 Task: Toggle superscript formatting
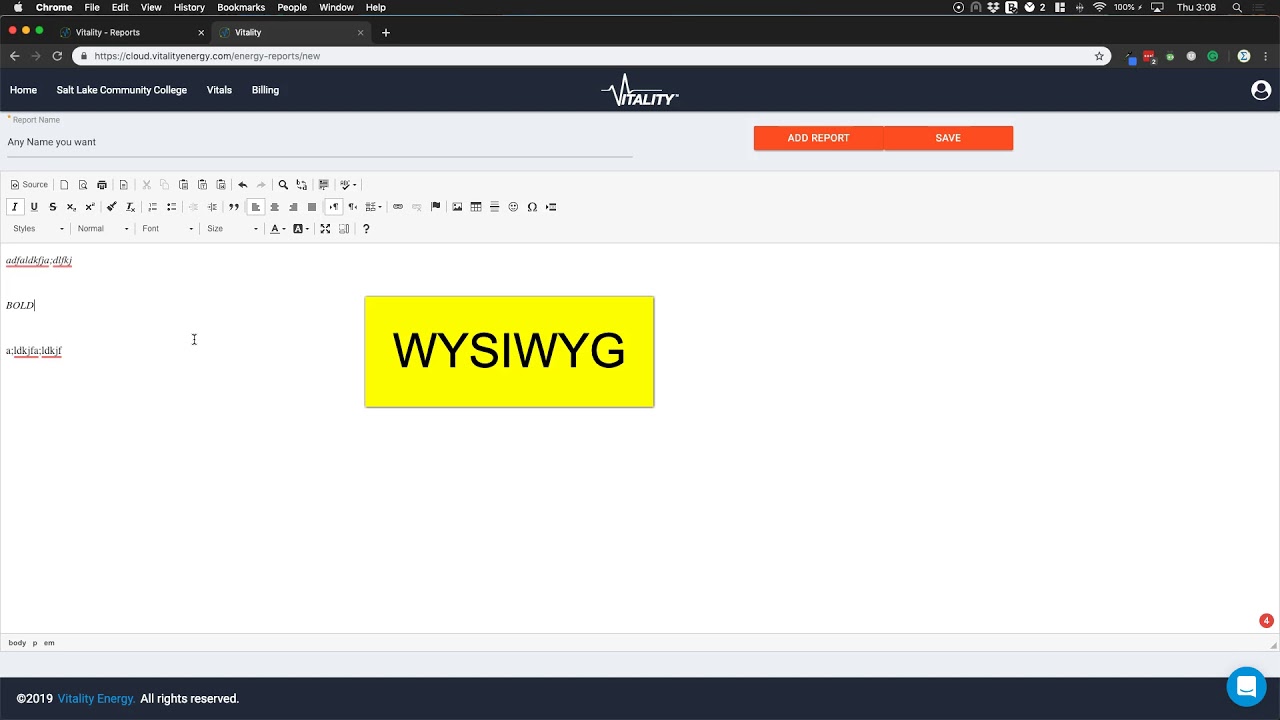click(90, 207)
